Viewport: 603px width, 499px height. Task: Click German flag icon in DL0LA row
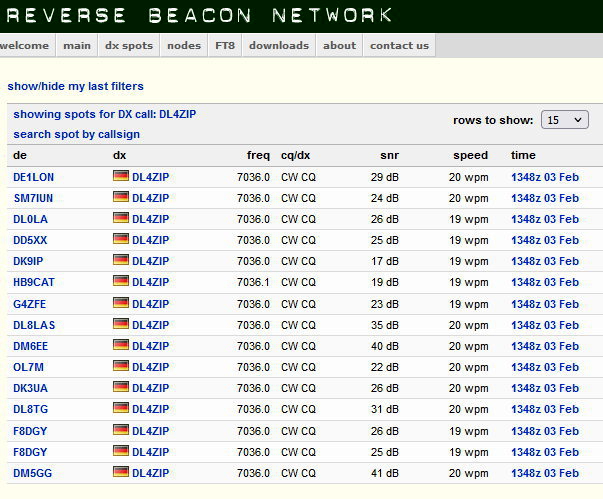tap(121, 218)
